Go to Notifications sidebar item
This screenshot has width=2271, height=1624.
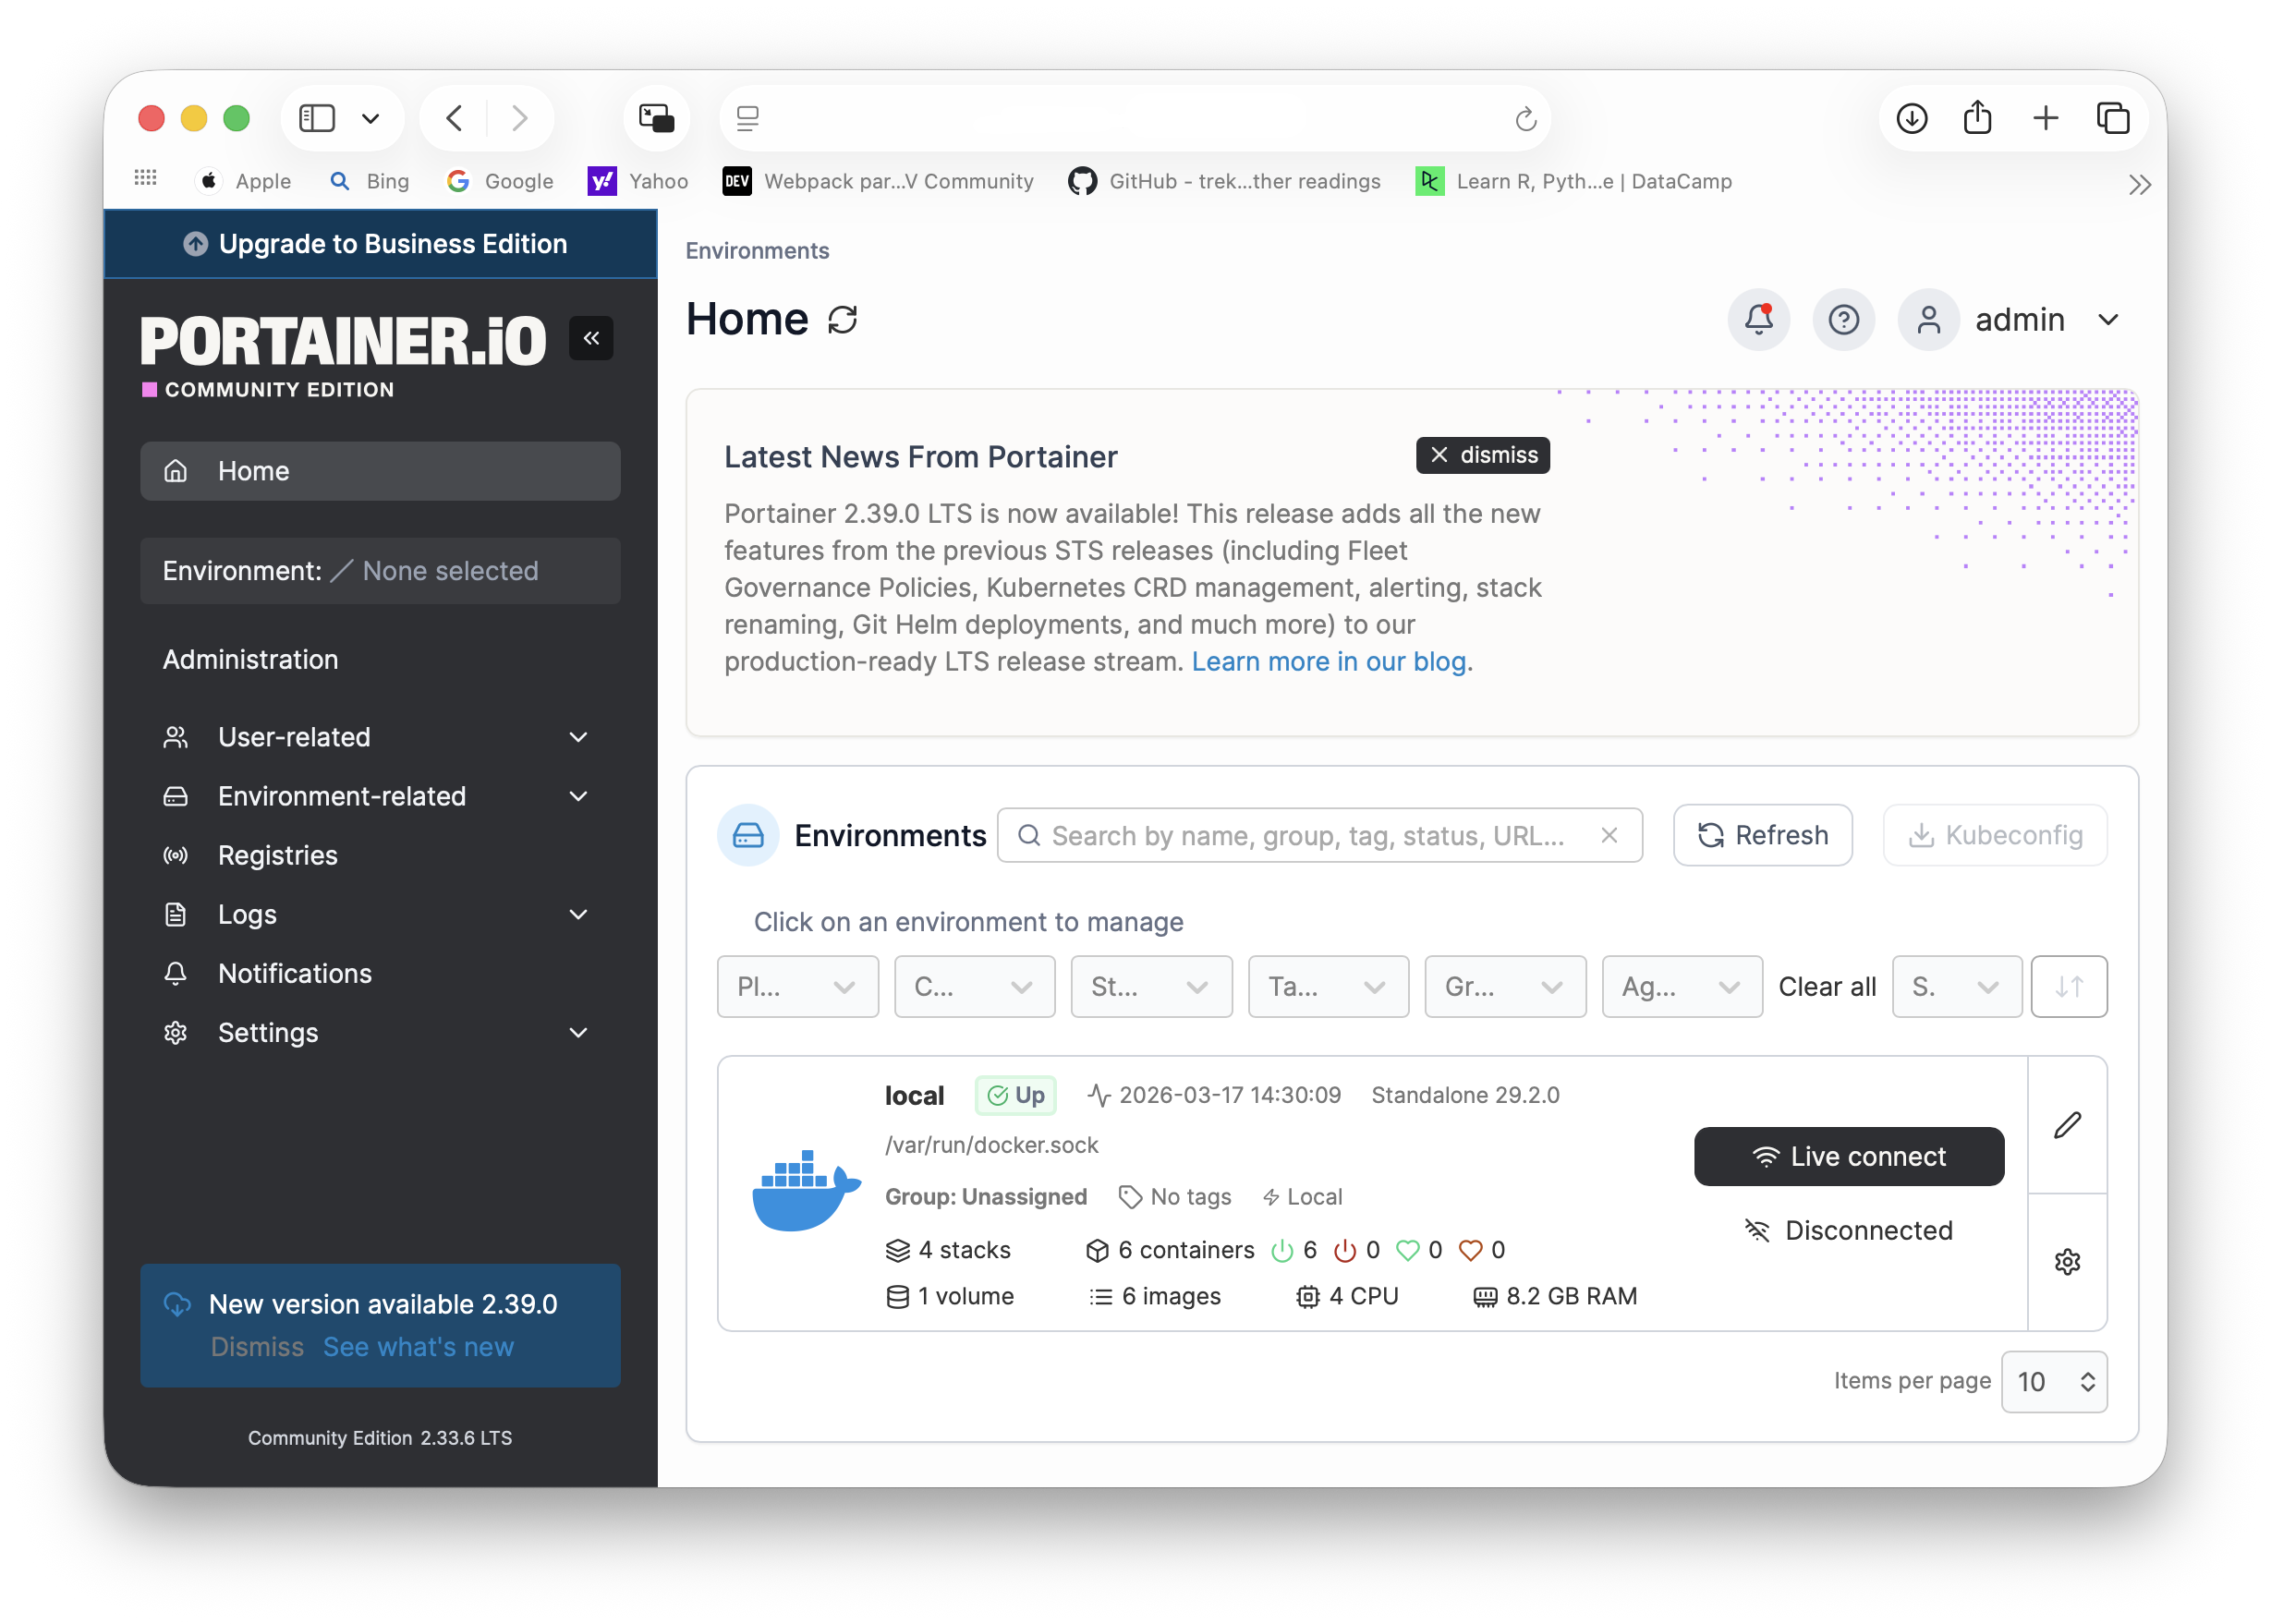295,973
